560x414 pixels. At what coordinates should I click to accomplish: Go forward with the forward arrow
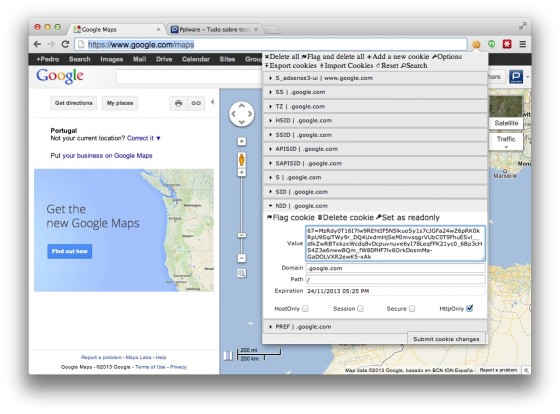coord(51,44)
